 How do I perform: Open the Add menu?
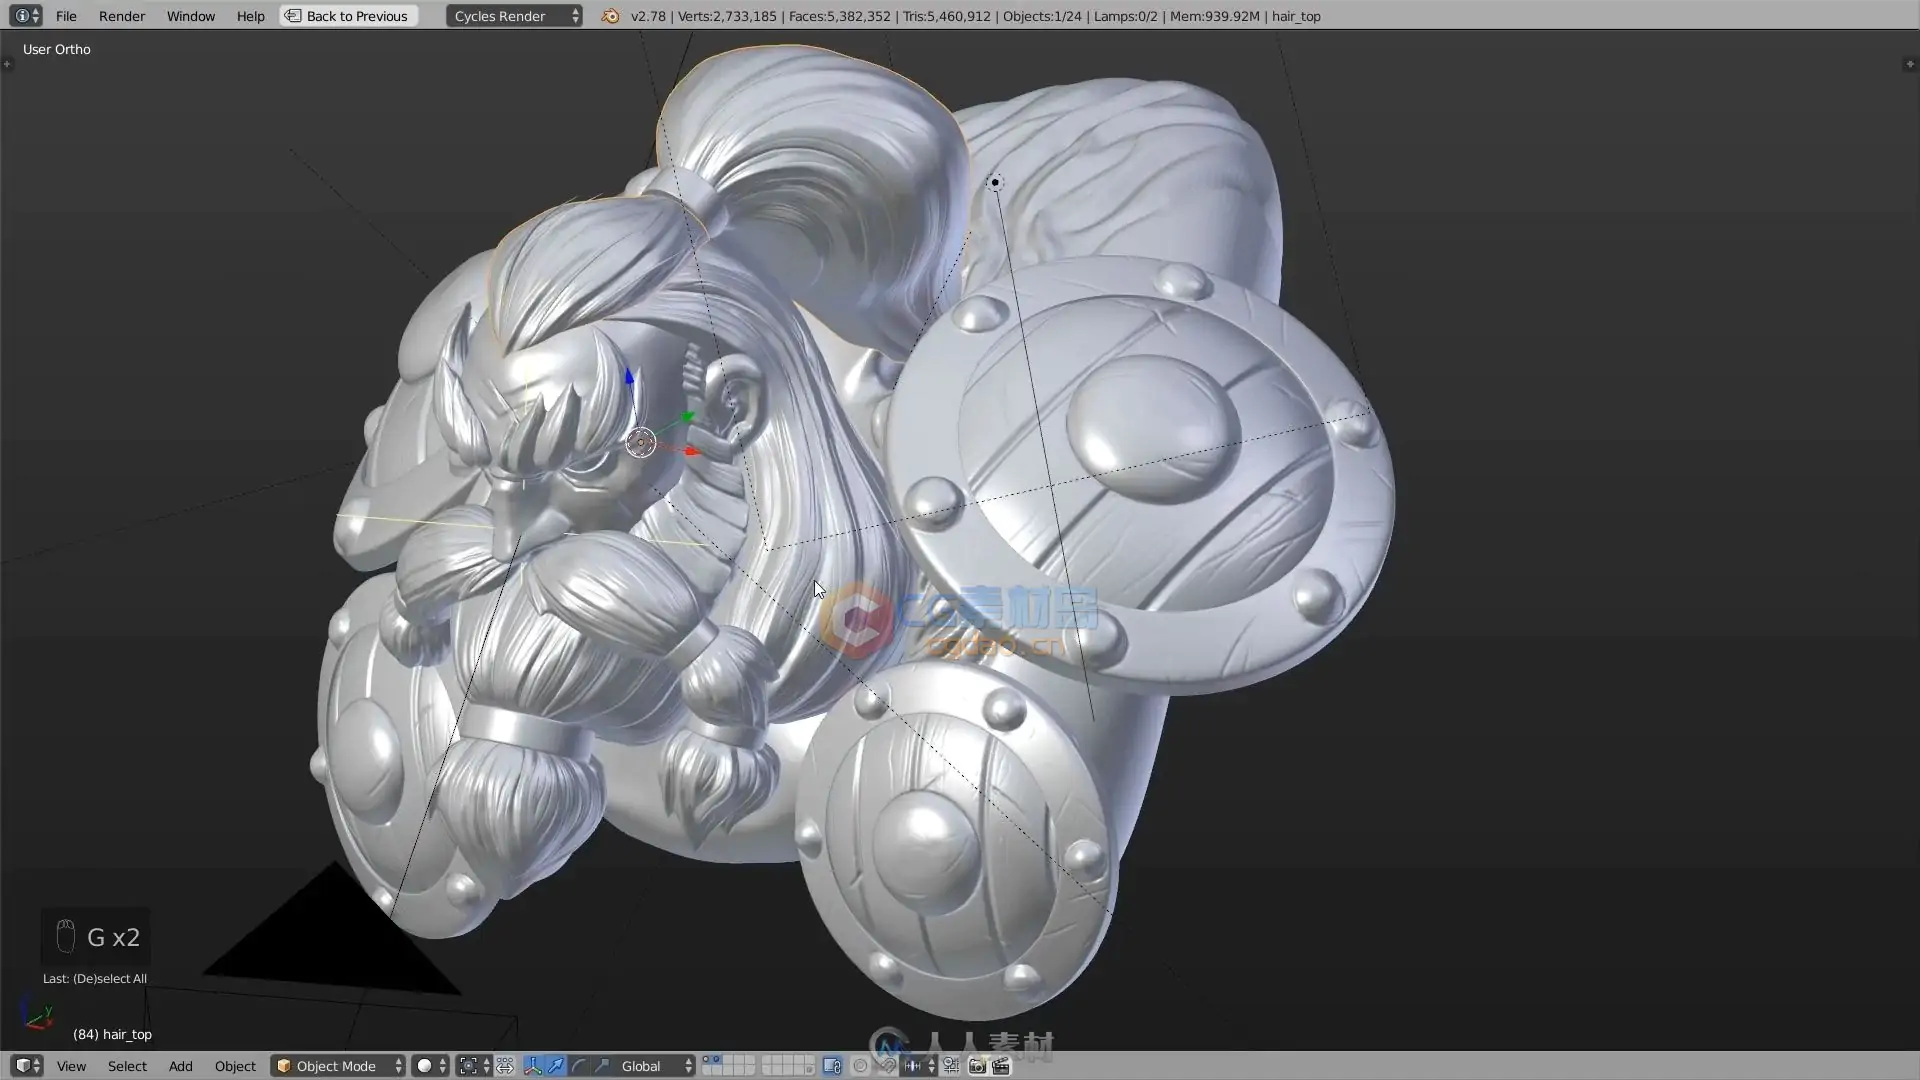[181, 1066]
